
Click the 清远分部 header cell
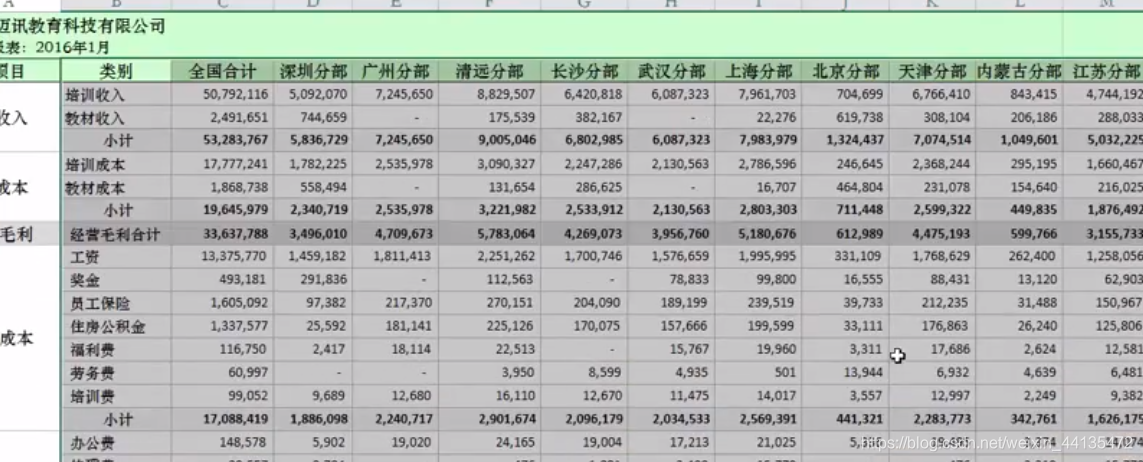[489, 71]
